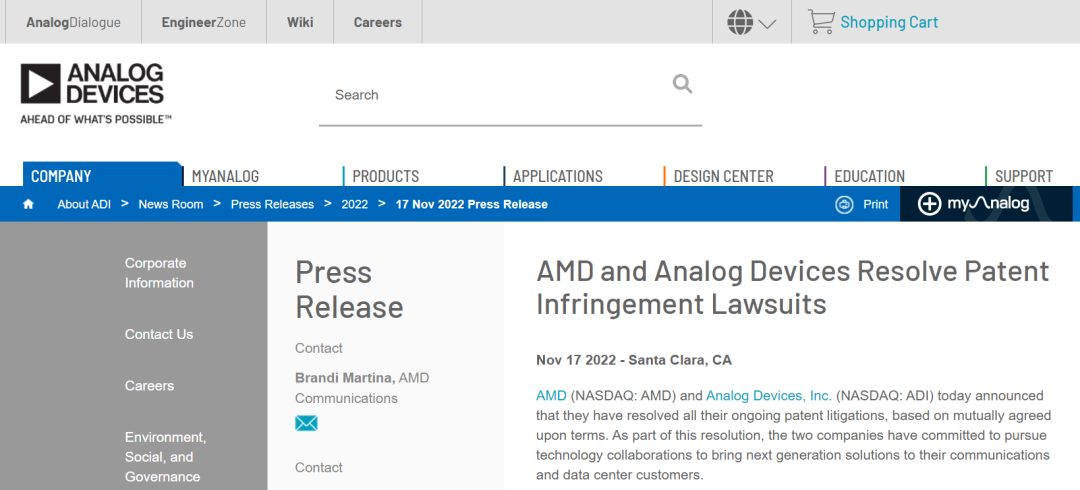Select the PRODUCTS tab

pos(386,176)
